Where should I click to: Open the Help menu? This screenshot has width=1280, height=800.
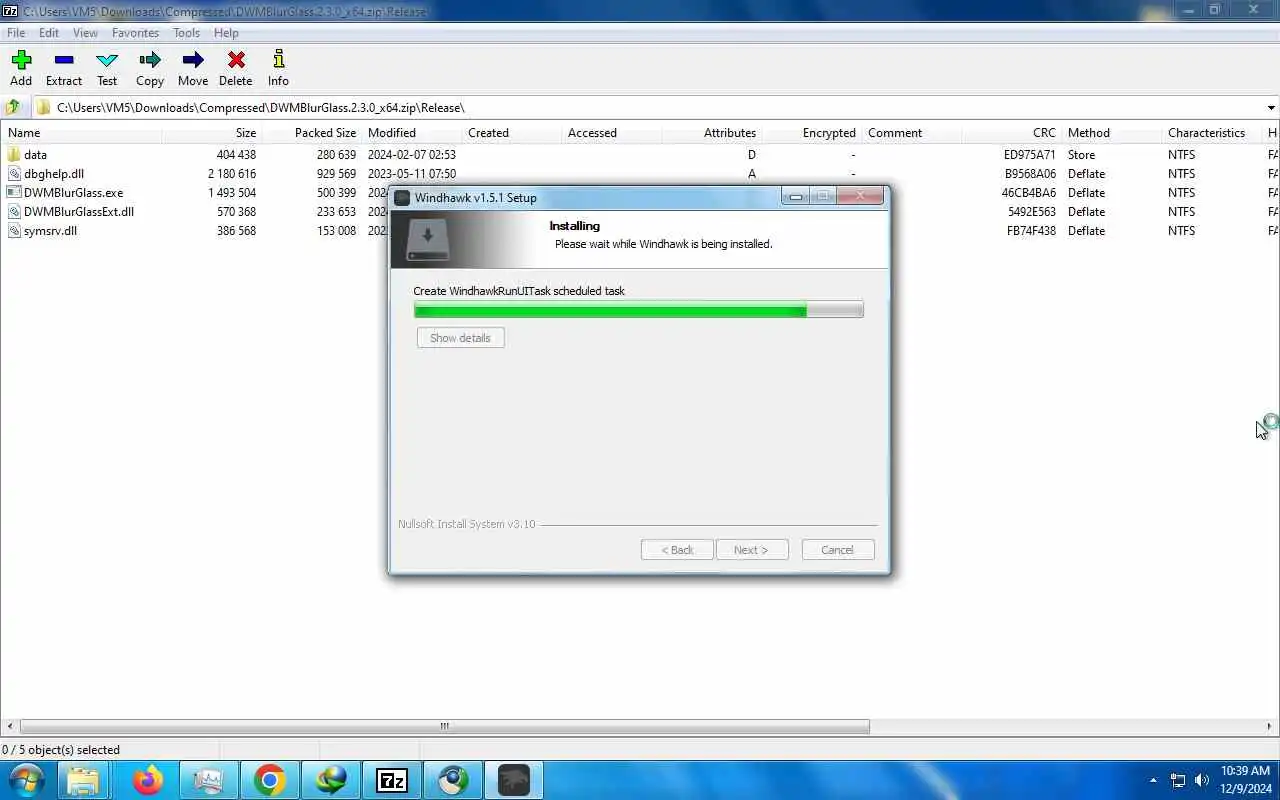pyautogui.click(x=227, y=33)
